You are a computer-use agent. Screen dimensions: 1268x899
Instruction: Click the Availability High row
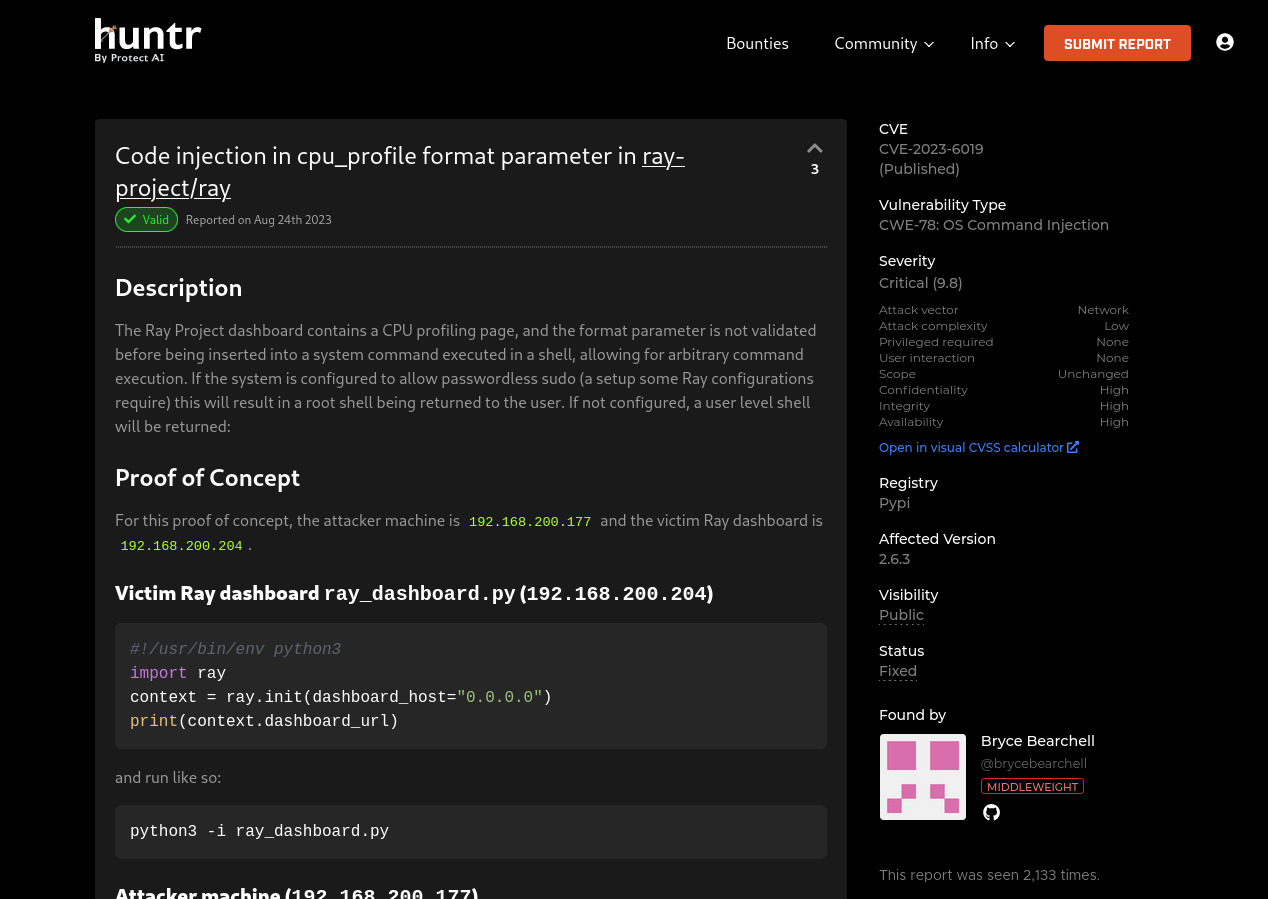(x=1004, y=422)
